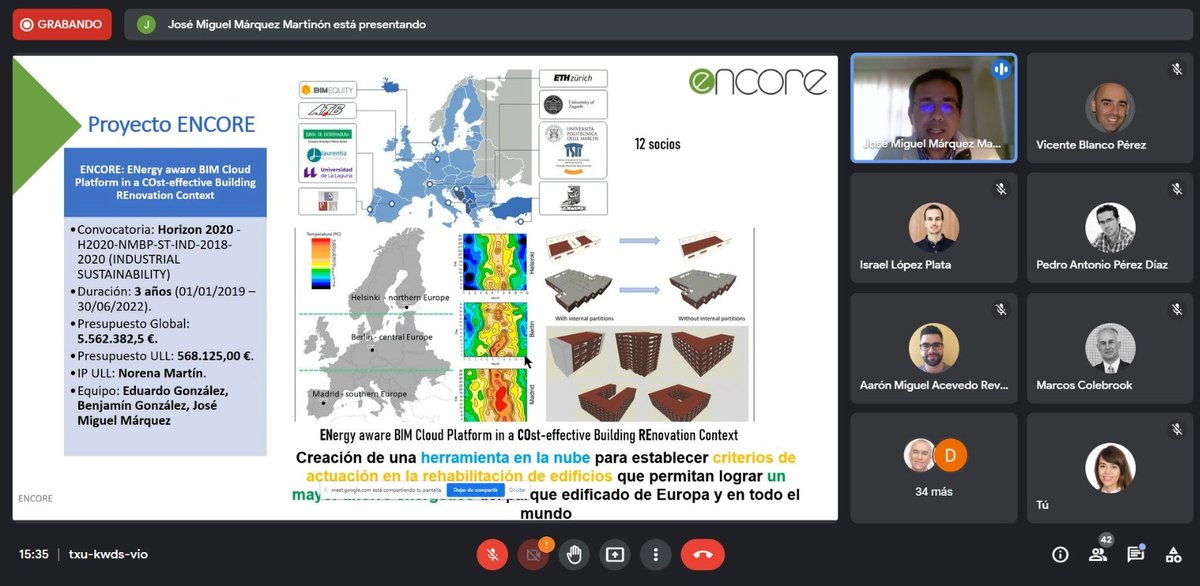This screenshot has width=1200, height=586.
Task: Click muted mic icon on Pedro Antonio tile
Action: coord(1177,189)
